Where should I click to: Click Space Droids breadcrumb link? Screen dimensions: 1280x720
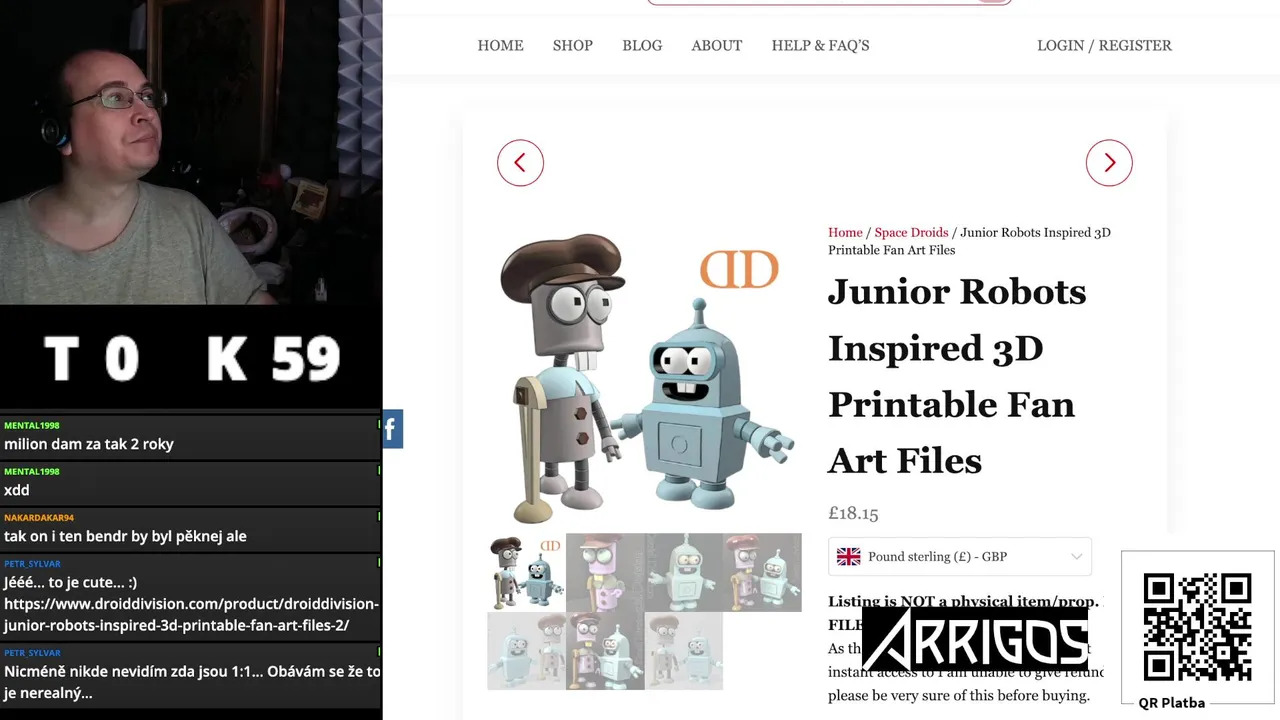point(911,232)
